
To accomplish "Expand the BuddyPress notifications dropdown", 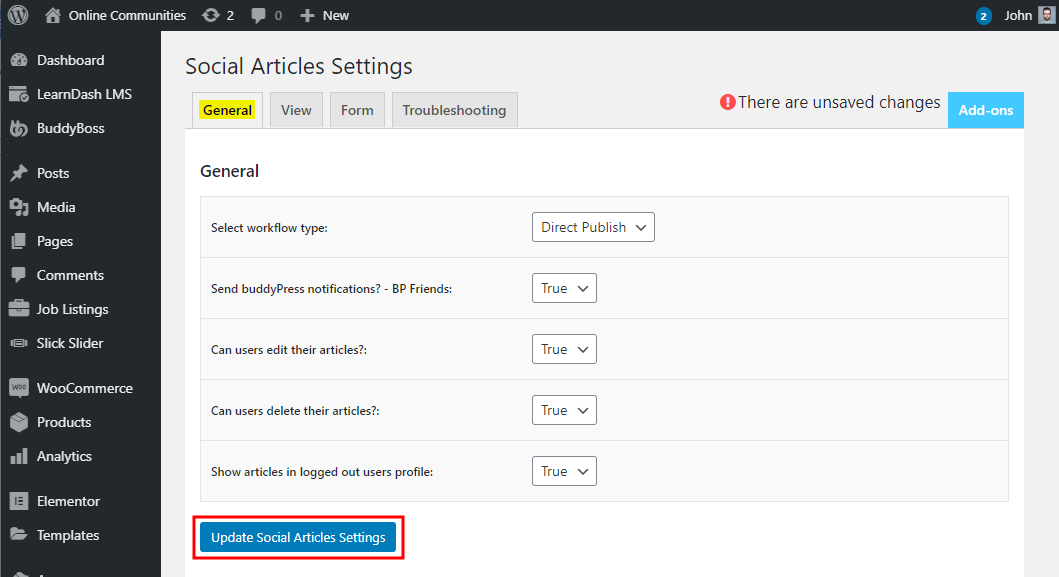I will [563, 288].
